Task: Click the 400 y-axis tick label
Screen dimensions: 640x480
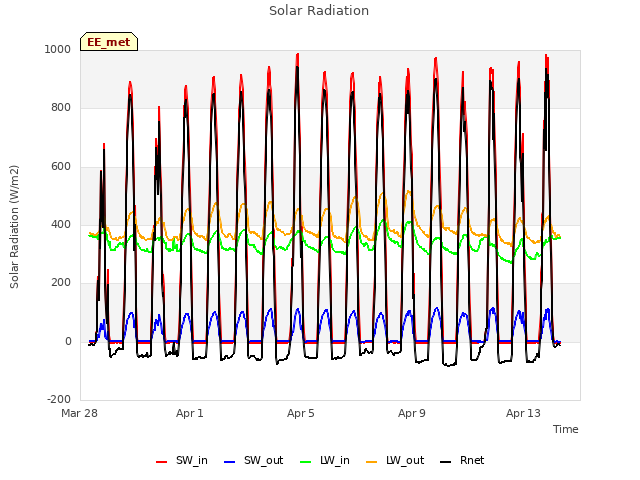Action: coord(61,224)
